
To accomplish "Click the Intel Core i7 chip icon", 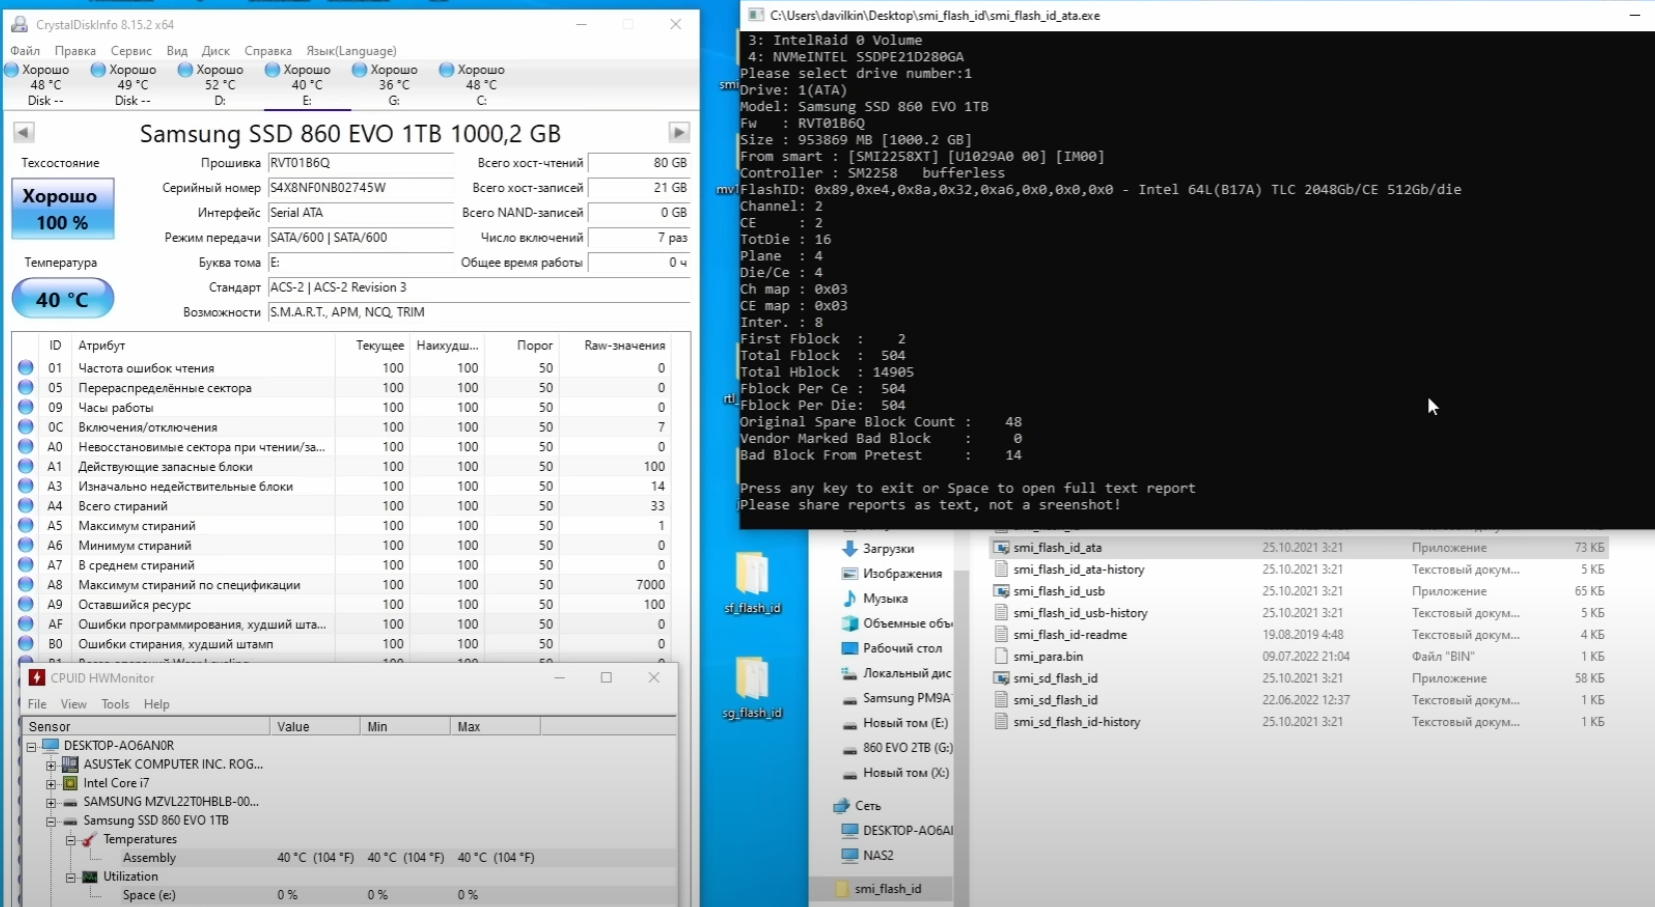I will click(x=70, y=783).
